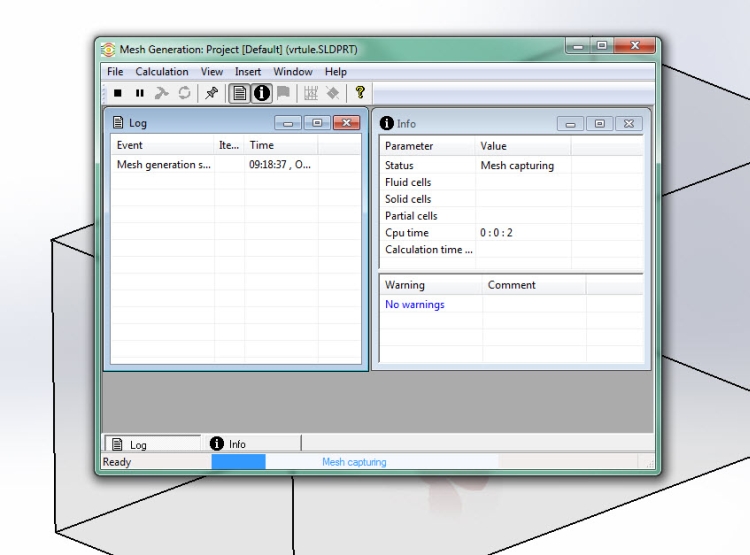Maximize the Mesh Generation main window
This screenshot has width=750, height=555.
click(x=602, y=45)
